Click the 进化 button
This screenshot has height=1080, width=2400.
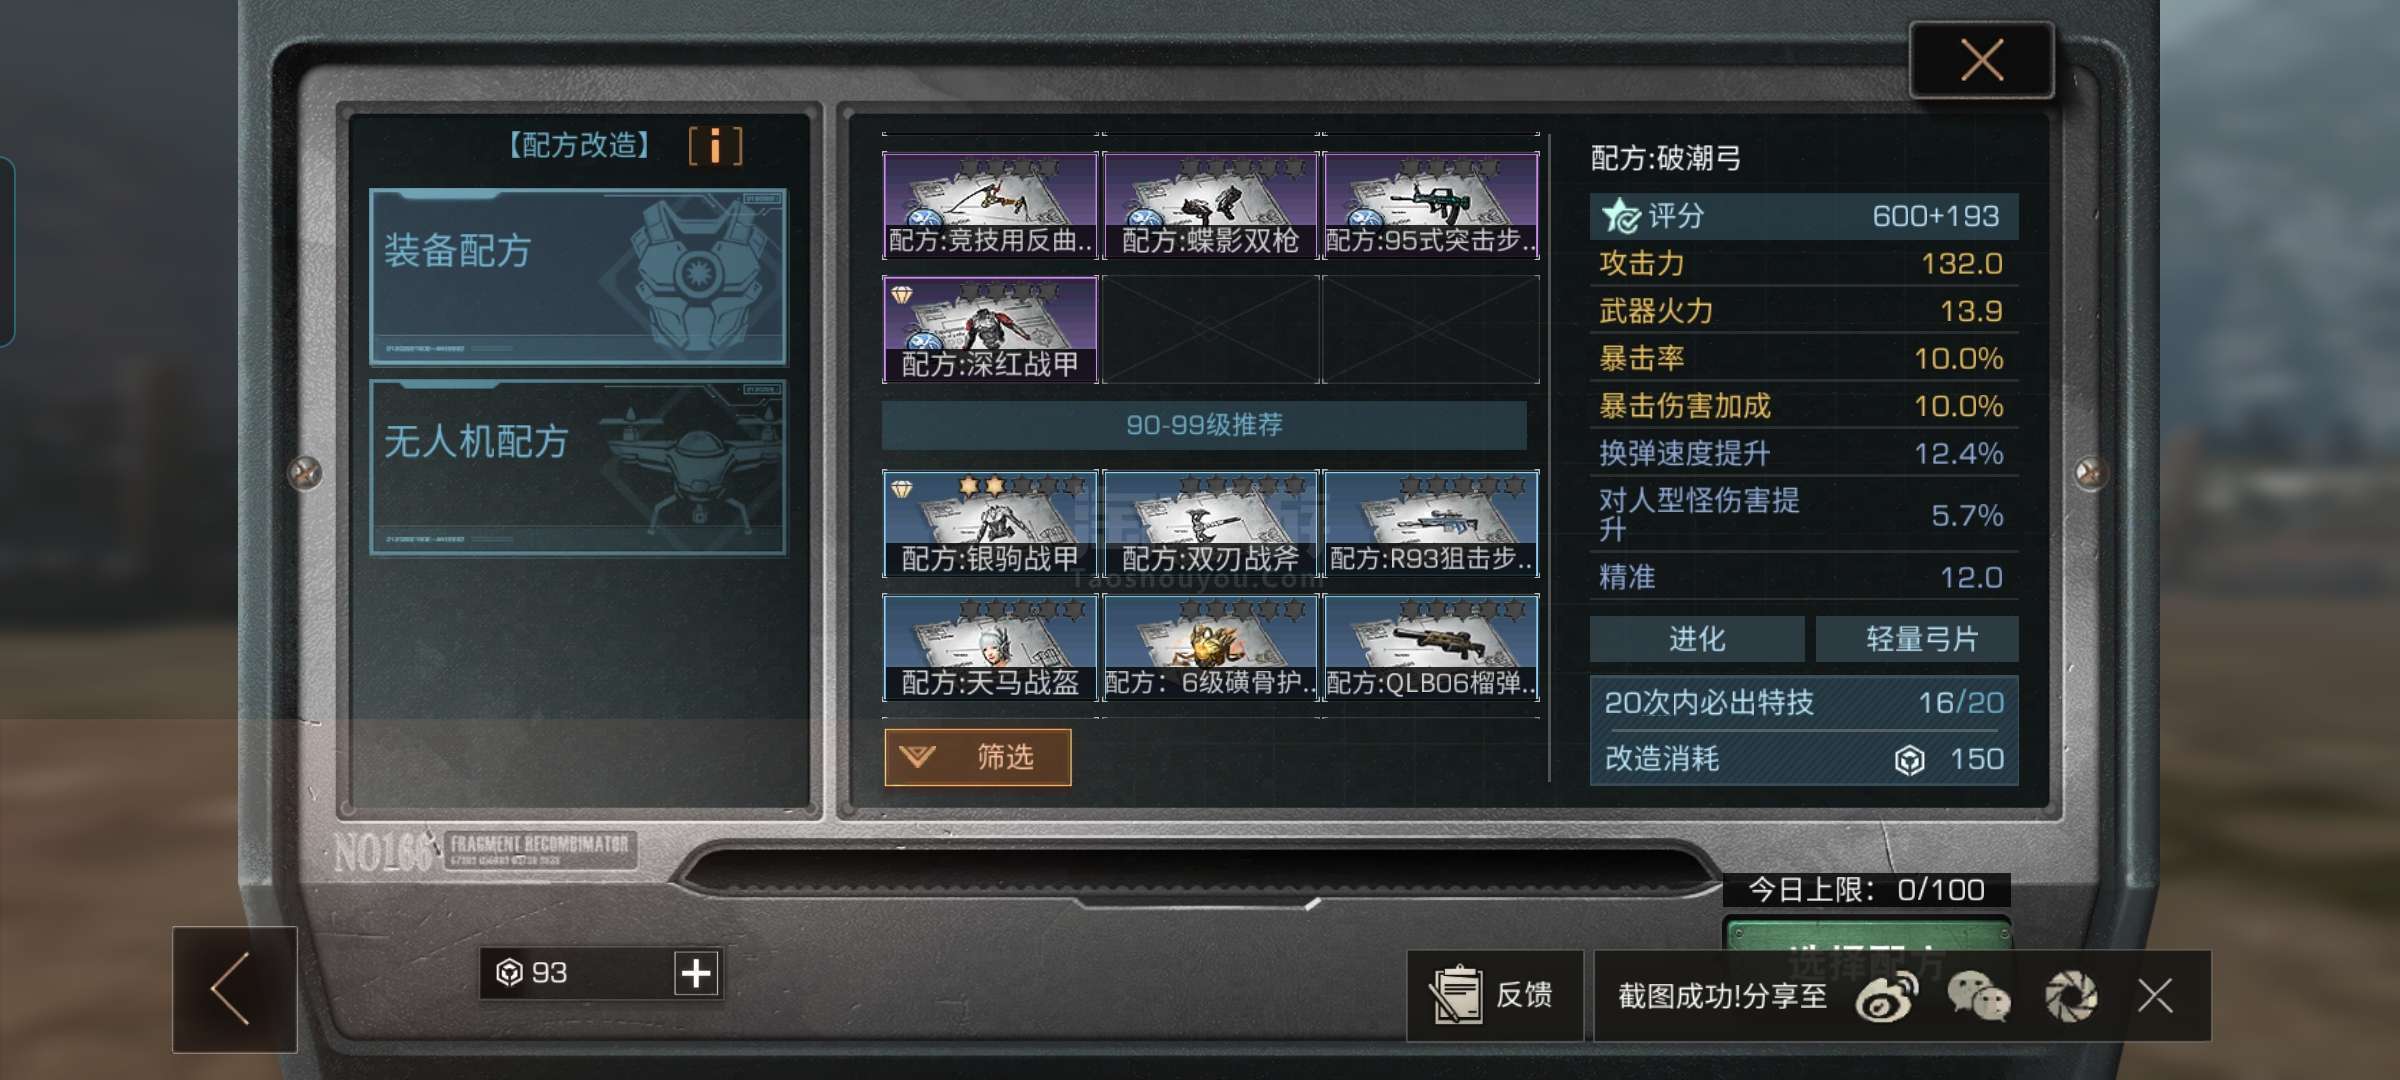pos(1697,639)
